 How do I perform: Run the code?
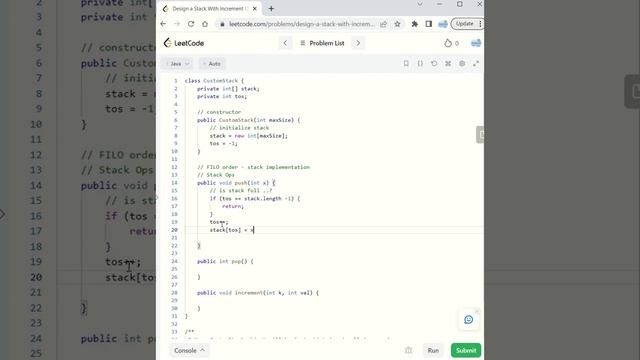433,350
